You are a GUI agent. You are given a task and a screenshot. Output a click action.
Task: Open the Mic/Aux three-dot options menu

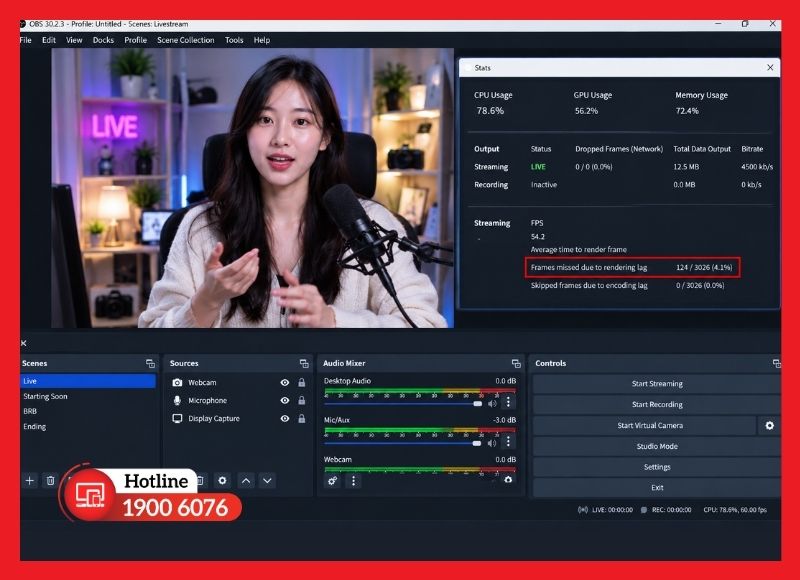coord(508,441)
